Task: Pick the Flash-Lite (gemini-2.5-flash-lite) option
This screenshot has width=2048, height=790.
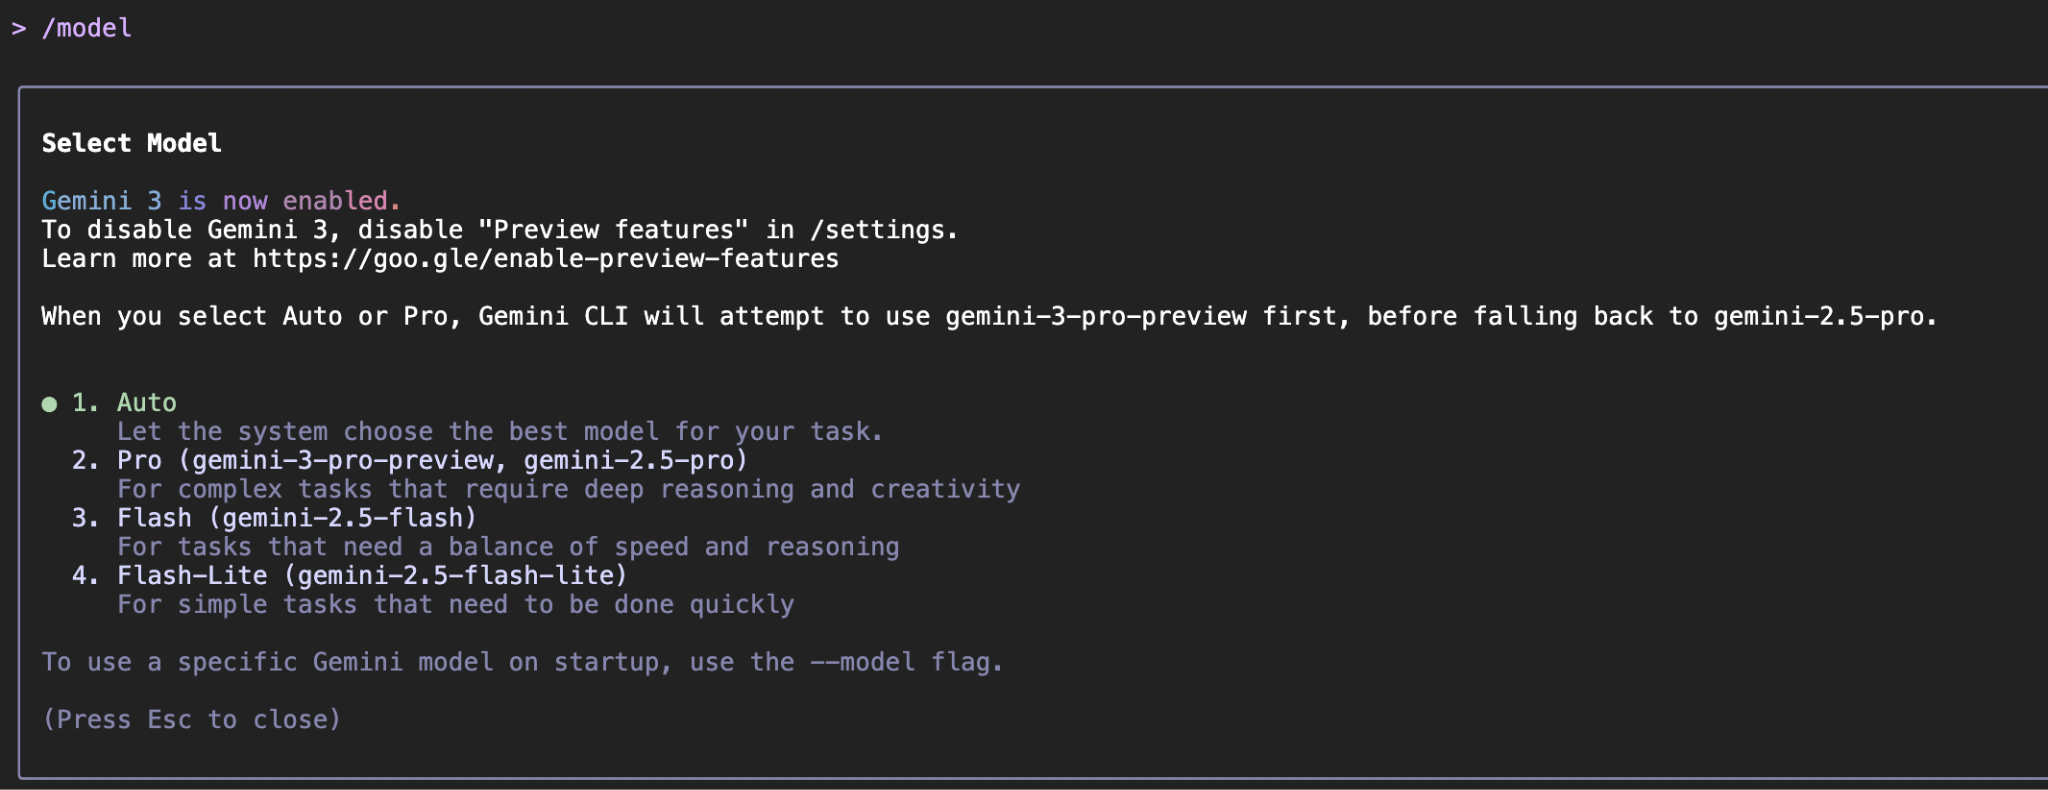Action: coord(371,576)
